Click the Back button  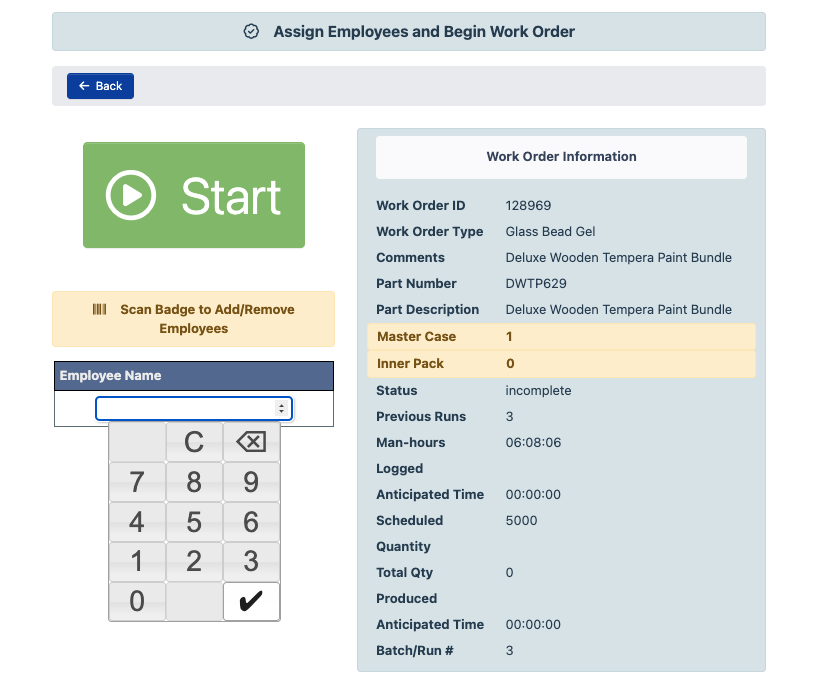[100, 86]
